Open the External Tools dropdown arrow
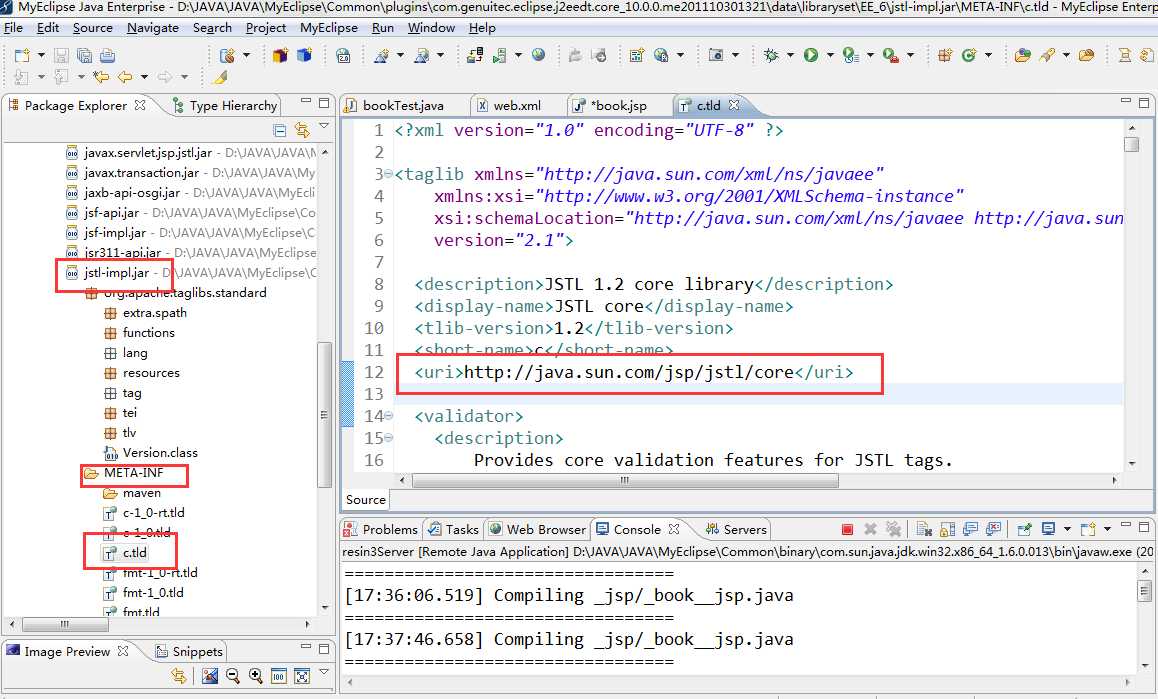This screenshot has height=699, width=1158. tap(910, 55)
